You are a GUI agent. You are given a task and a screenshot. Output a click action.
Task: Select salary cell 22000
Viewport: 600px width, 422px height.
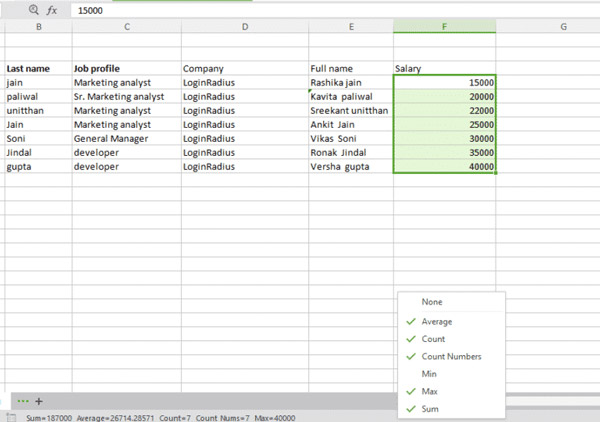point(444,111)
